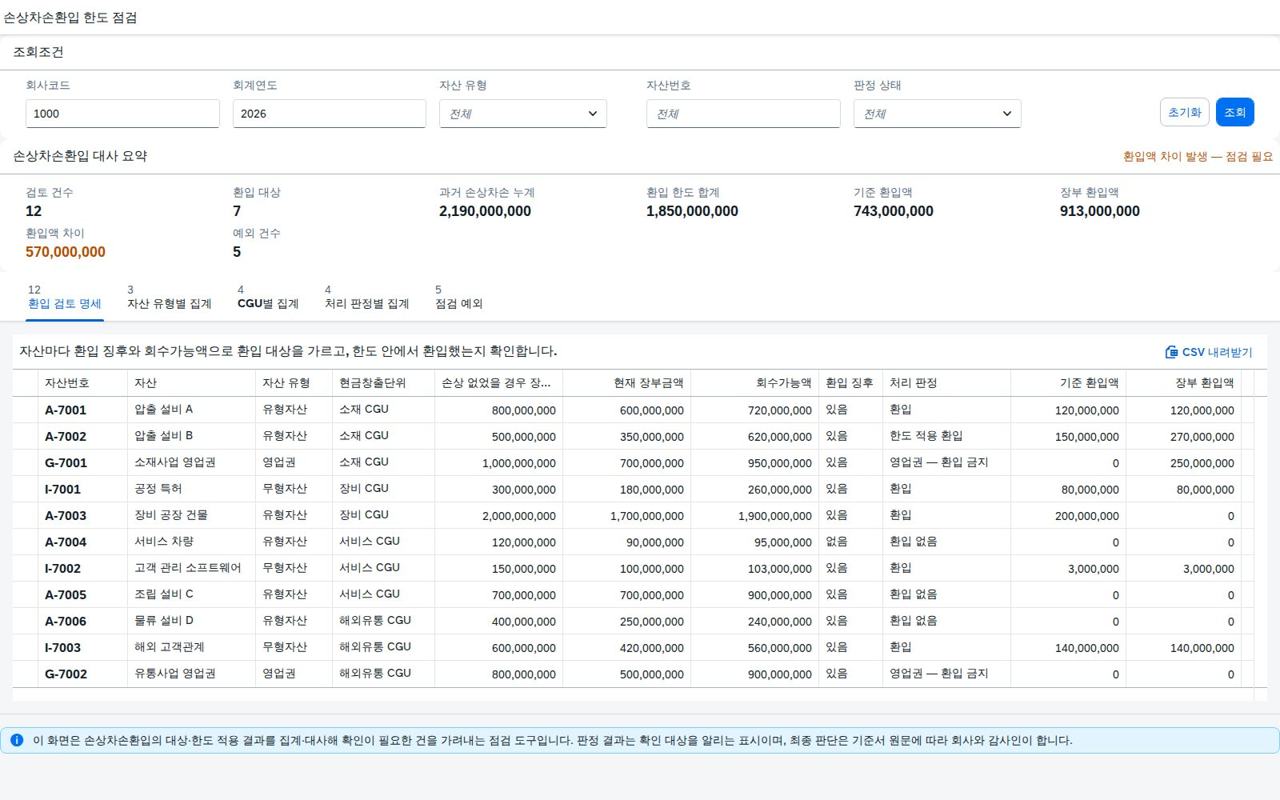Click the 현재 장부금액 column header
Viewport: 1280px width, 800px height.
point(627,383)
